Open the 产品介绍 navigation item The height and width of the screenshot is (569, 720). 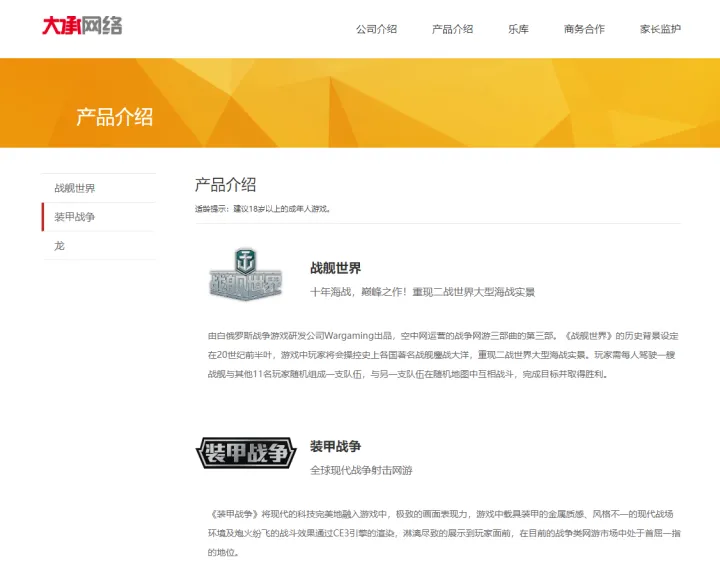(452, 29)
